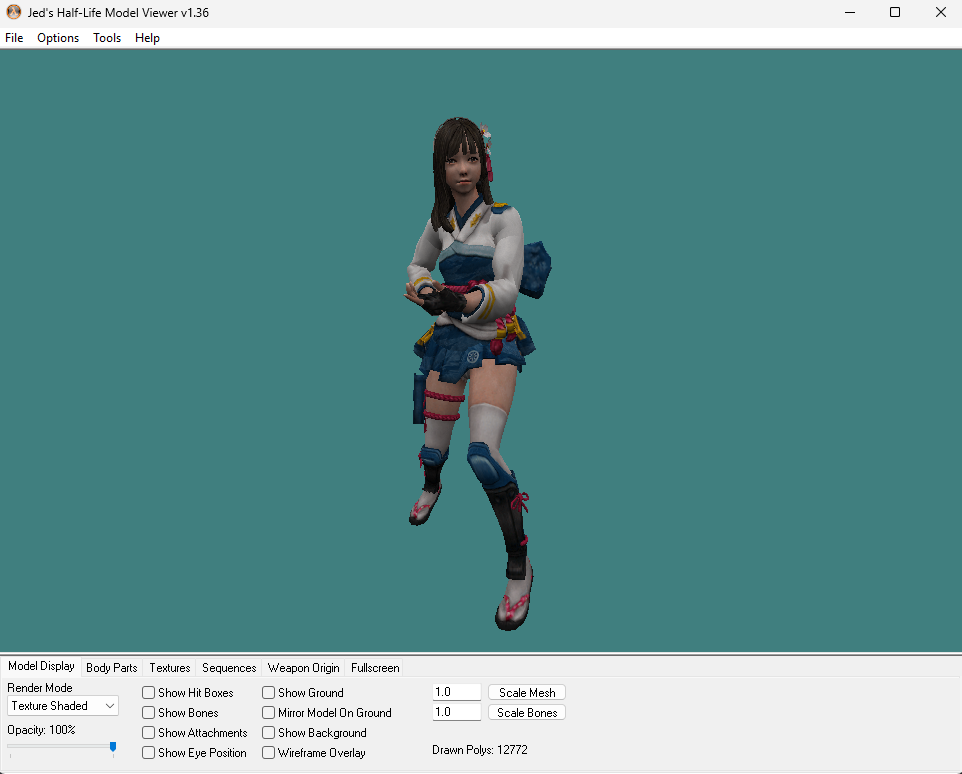The image size is (962, 774).
Task: Close the Model Viewer window
Action: coord(941,12)
